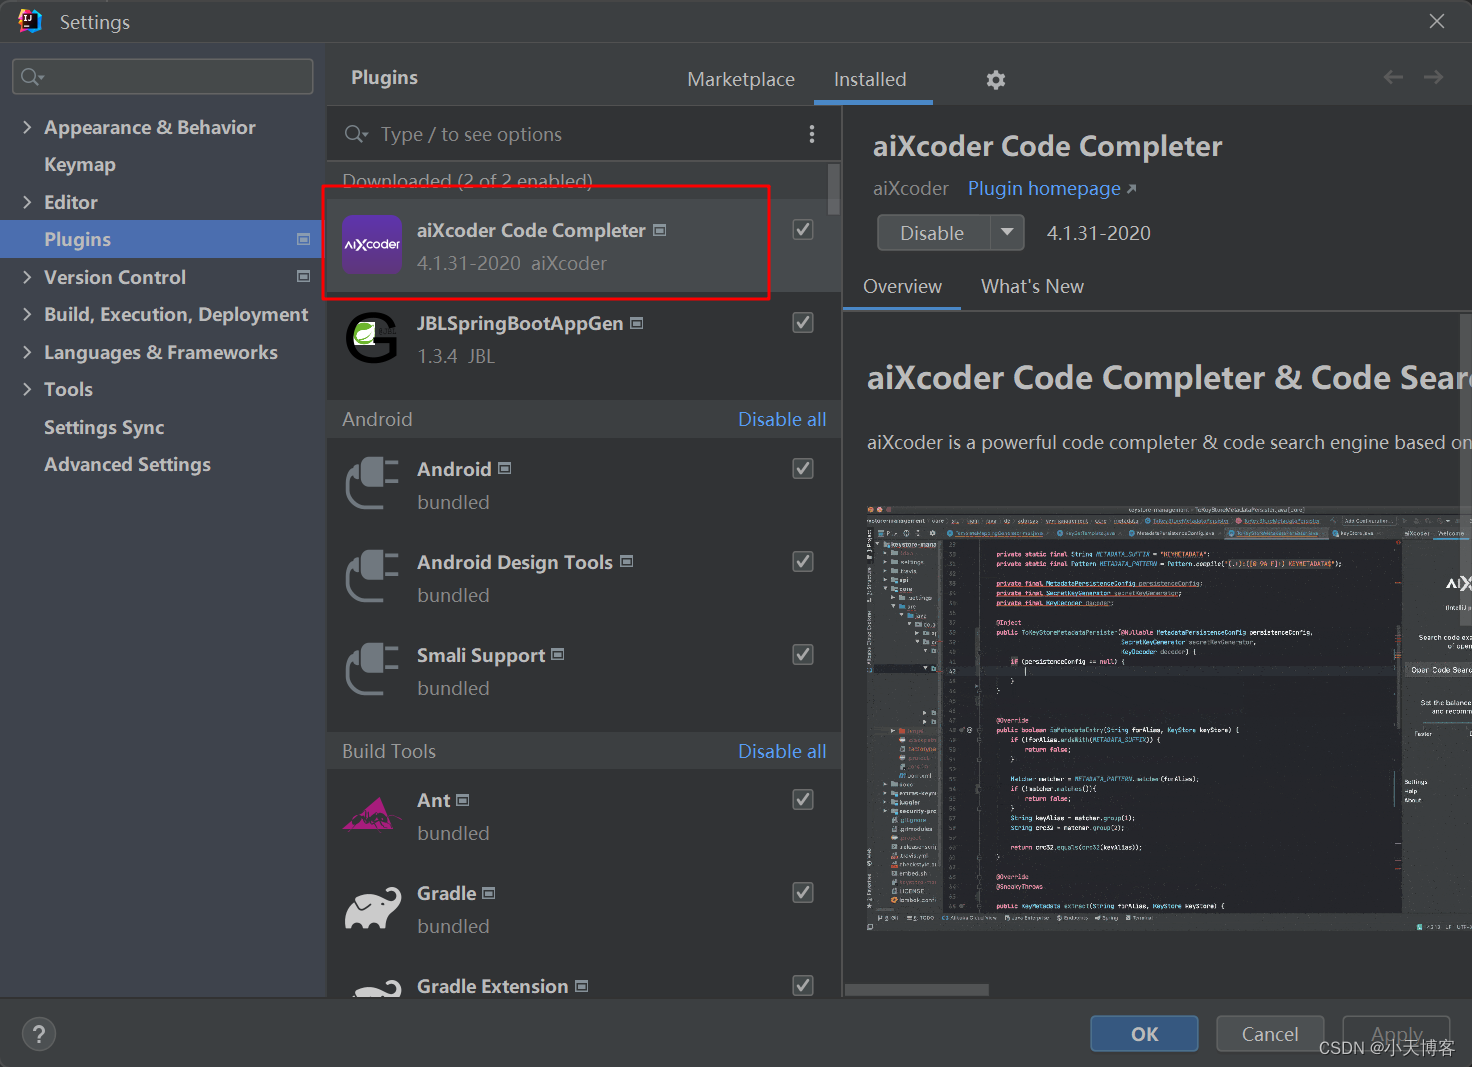Click the Disable plugin button

[x=933, y=233]
